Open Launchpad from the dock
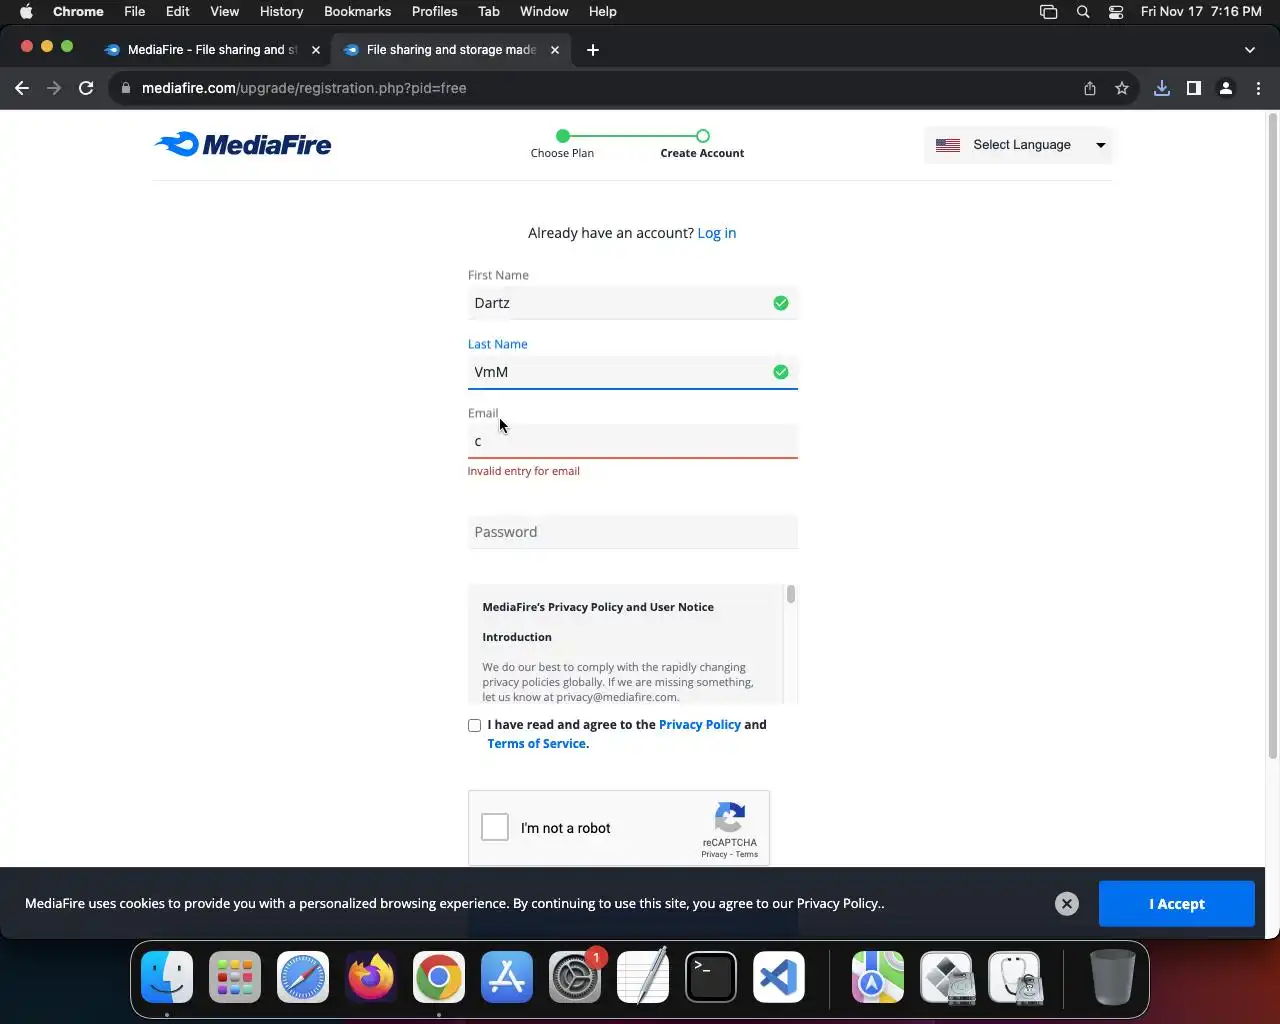The height and width of the screenshot is (1024, 1280). 235,977
